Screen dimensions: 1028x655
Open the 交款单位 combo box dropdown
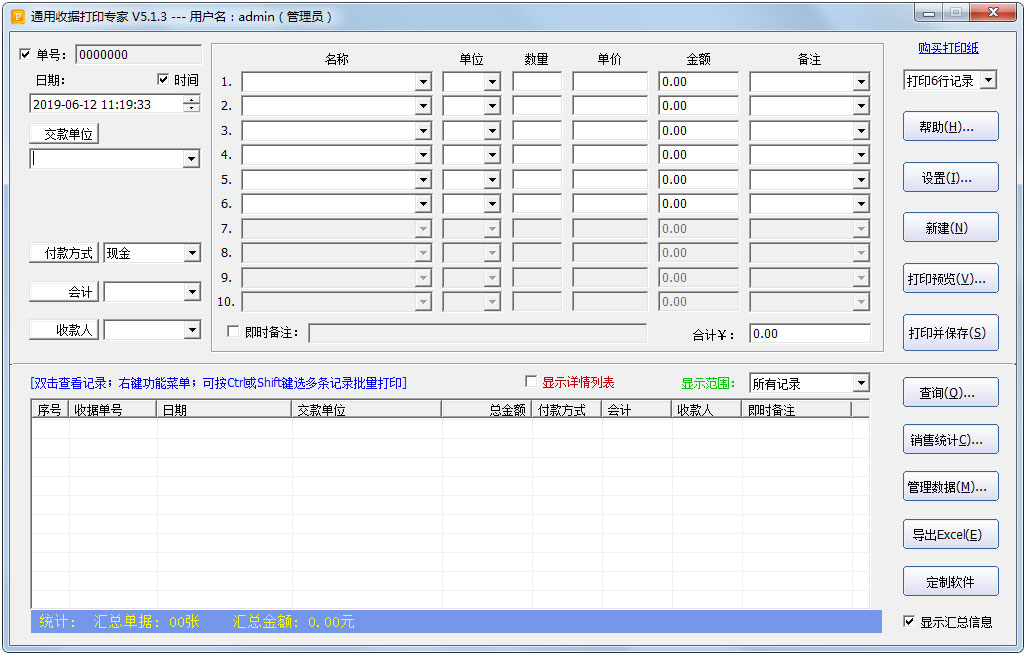(x=191, y=159)
